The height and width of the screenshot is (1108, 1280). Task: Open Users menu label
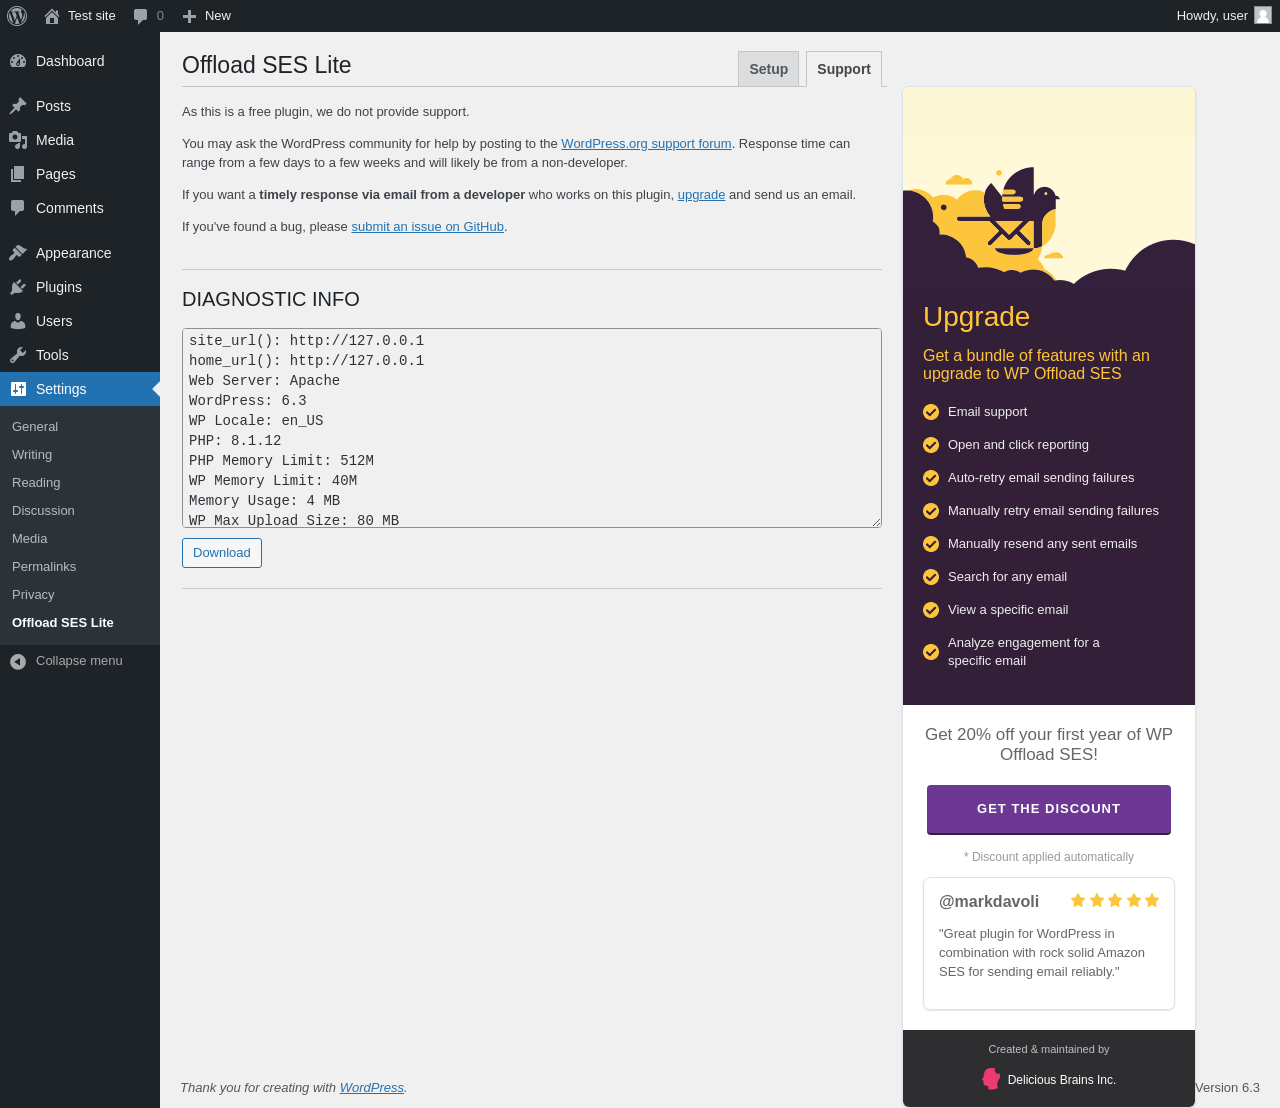coord(54,321)
